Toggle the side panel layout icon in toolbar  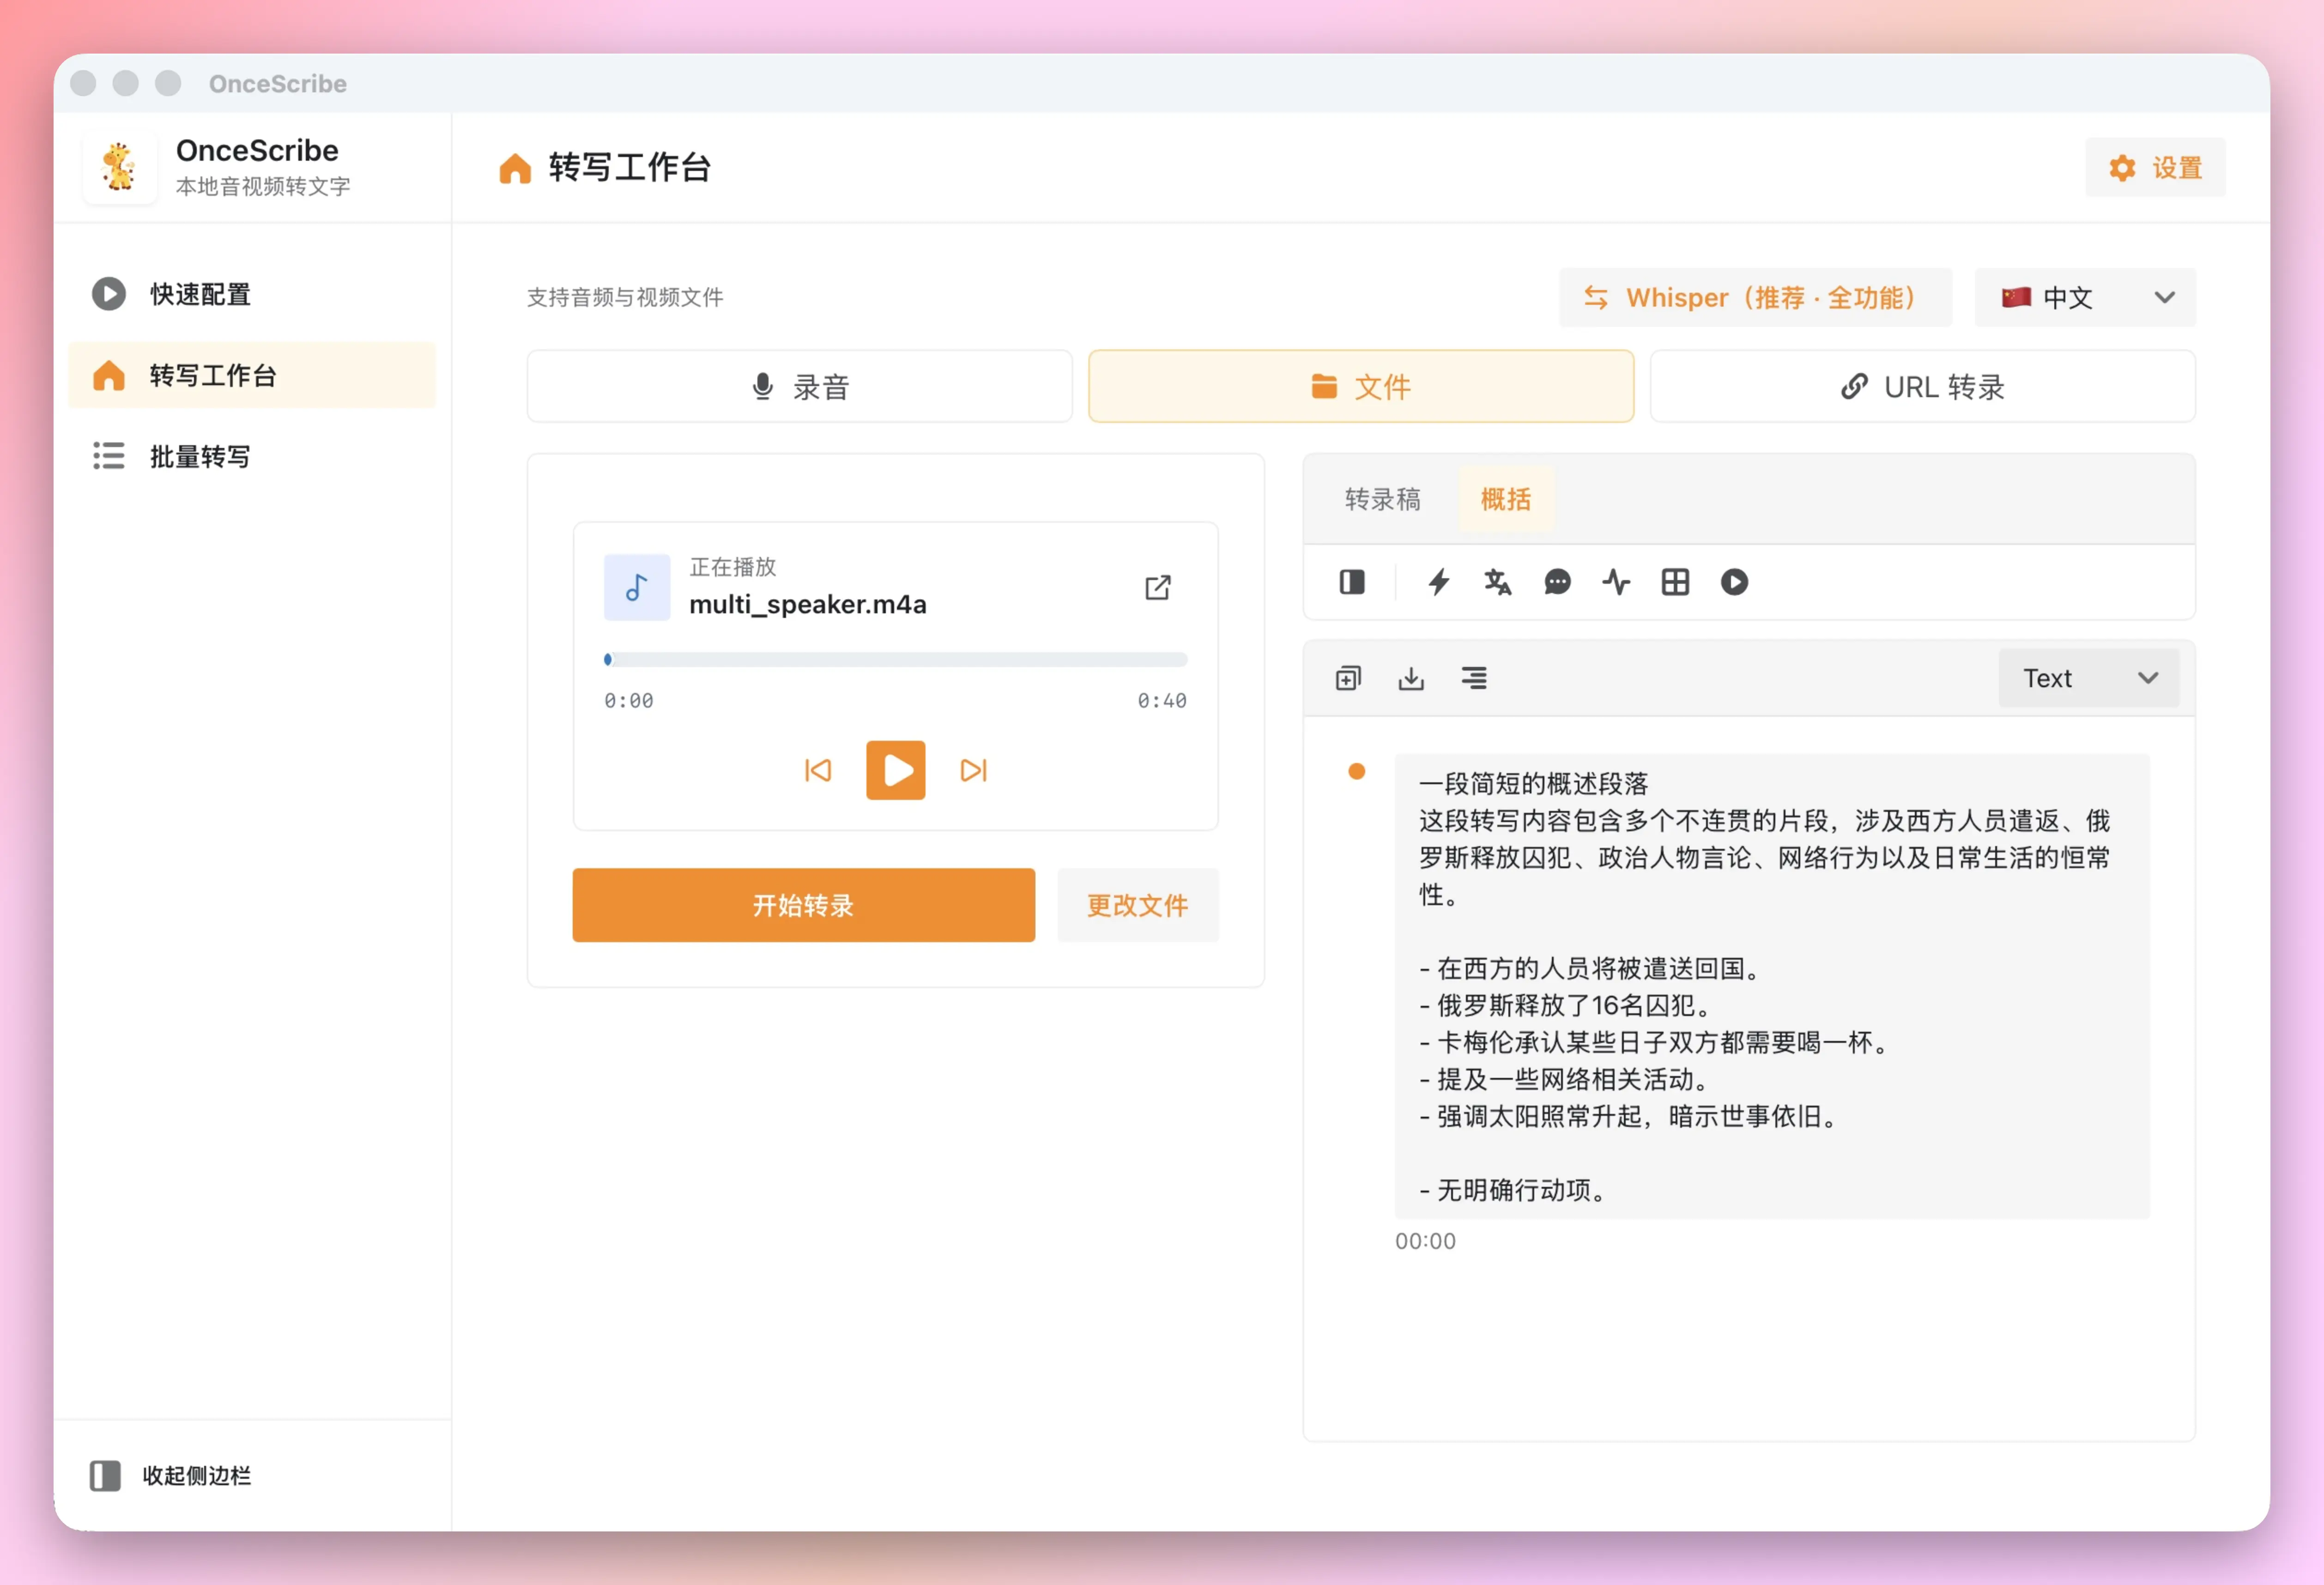pyautogui.click(x=1352, y=582)
